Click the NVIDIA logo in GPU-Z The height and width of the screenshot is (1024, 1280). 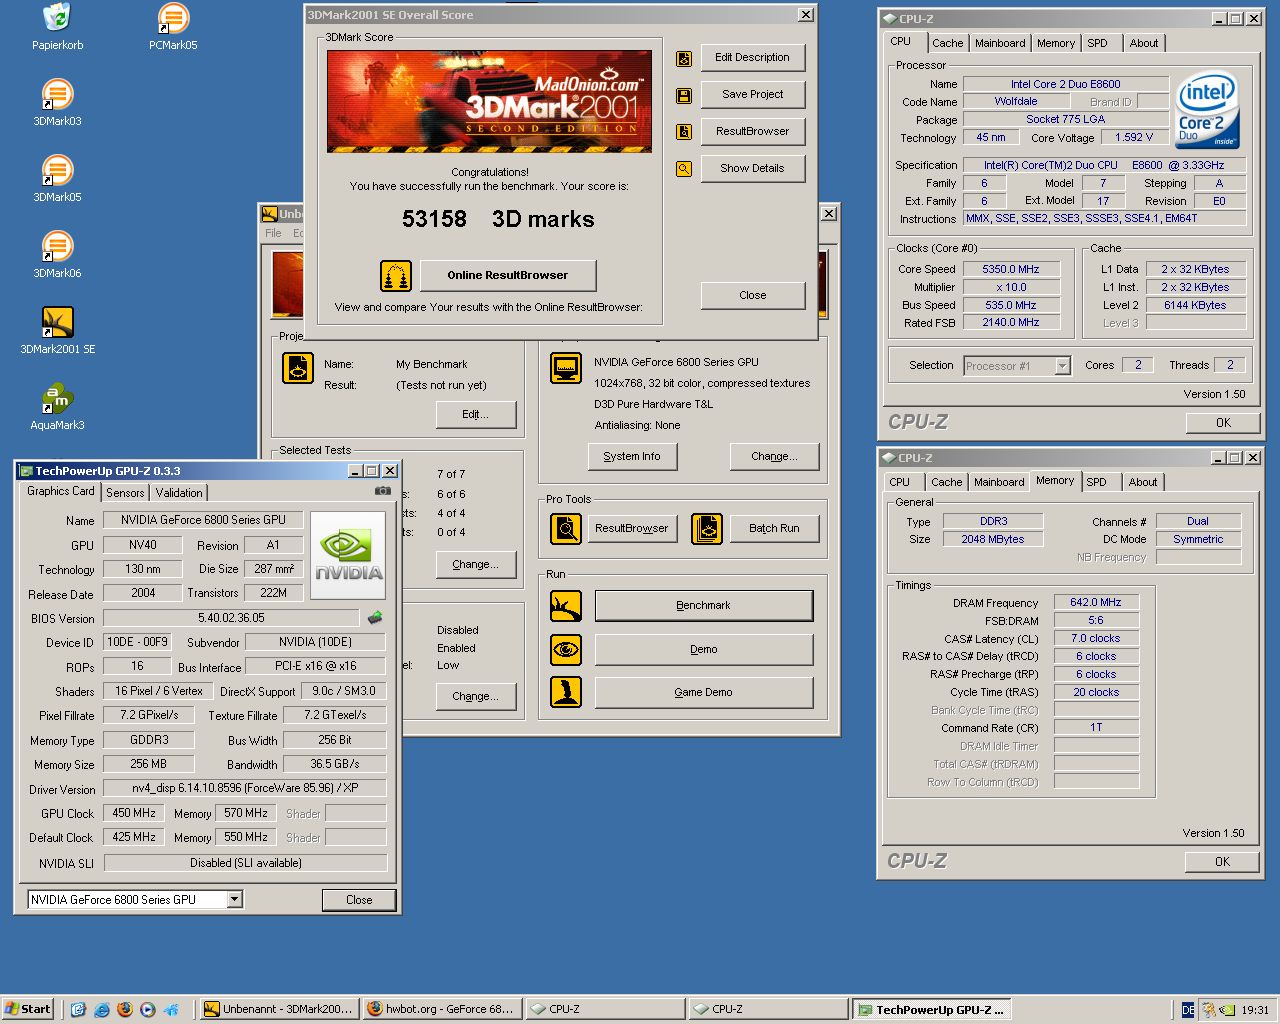349,556
